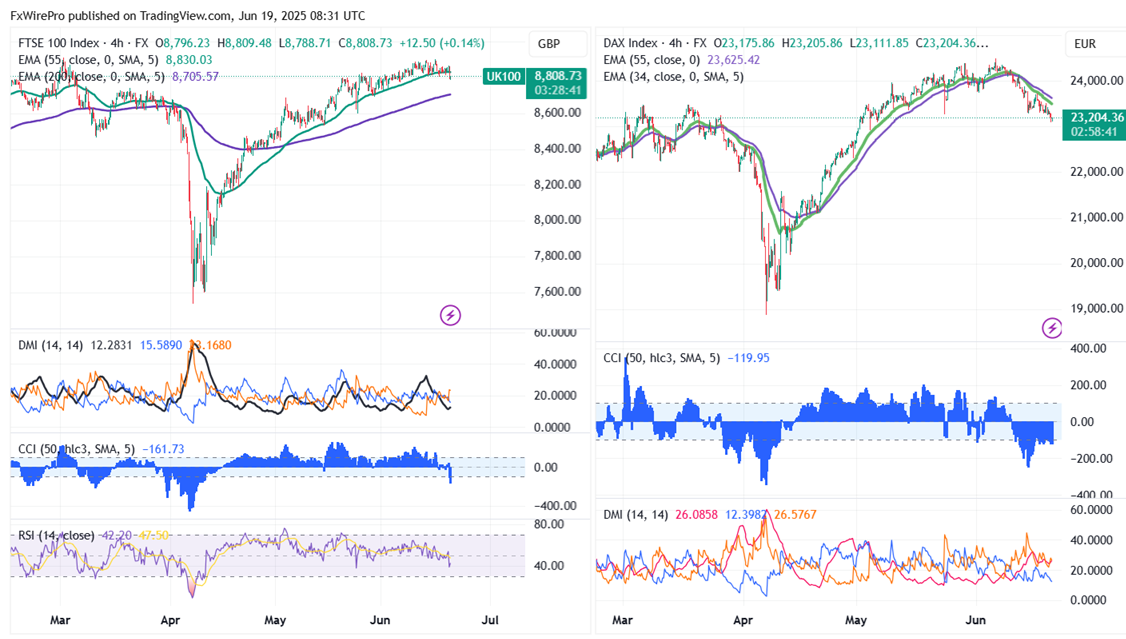This screenshot has height=639, width=1126.
Task: Click the DAX EMA 55 value 23,625.42
Action: 733,60
